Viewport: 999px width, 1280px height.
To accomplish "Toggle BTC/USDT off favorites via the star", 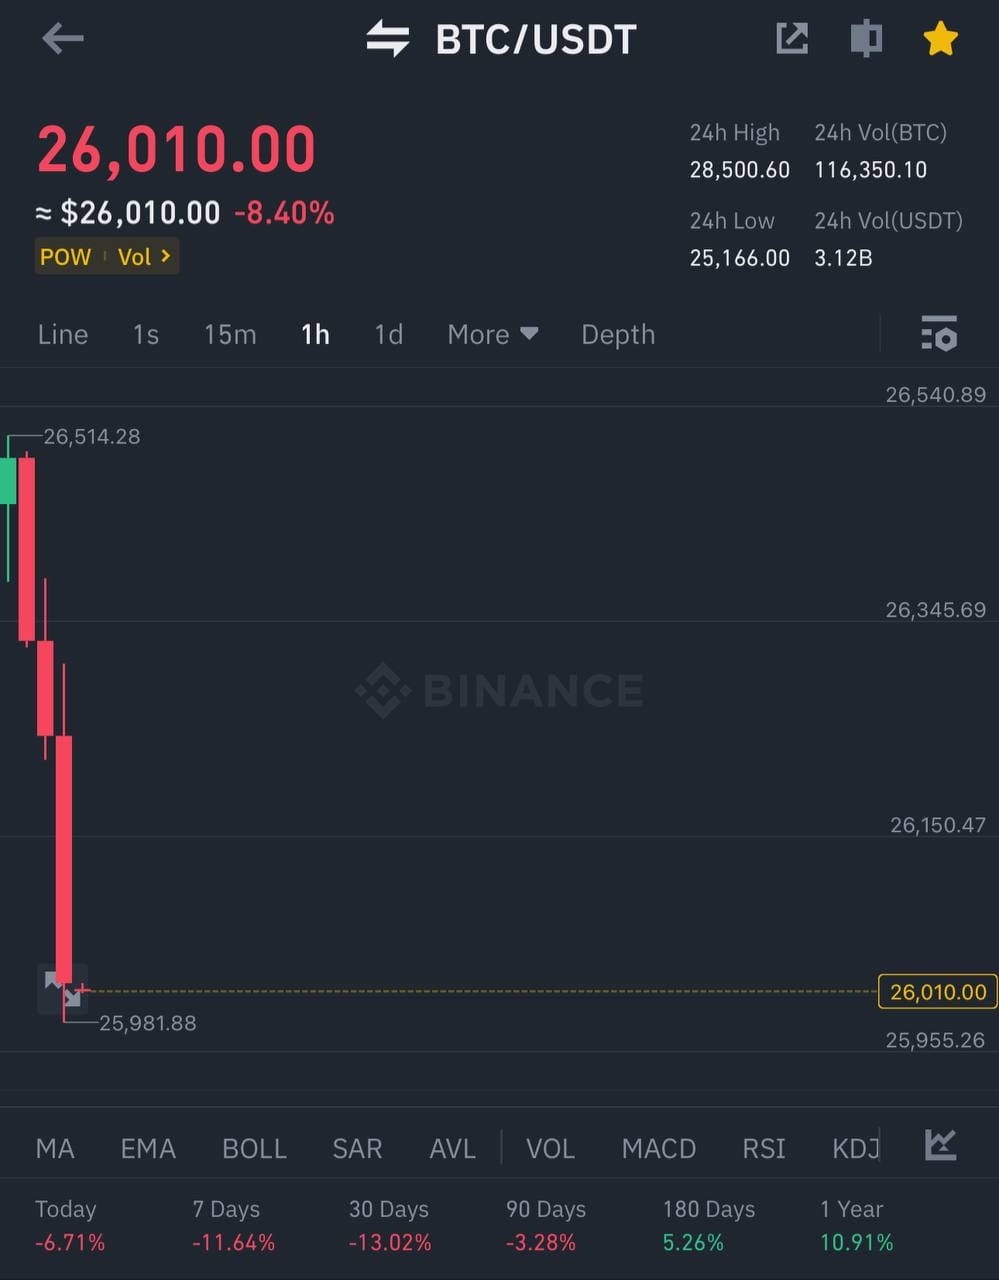I will (940, 38).
